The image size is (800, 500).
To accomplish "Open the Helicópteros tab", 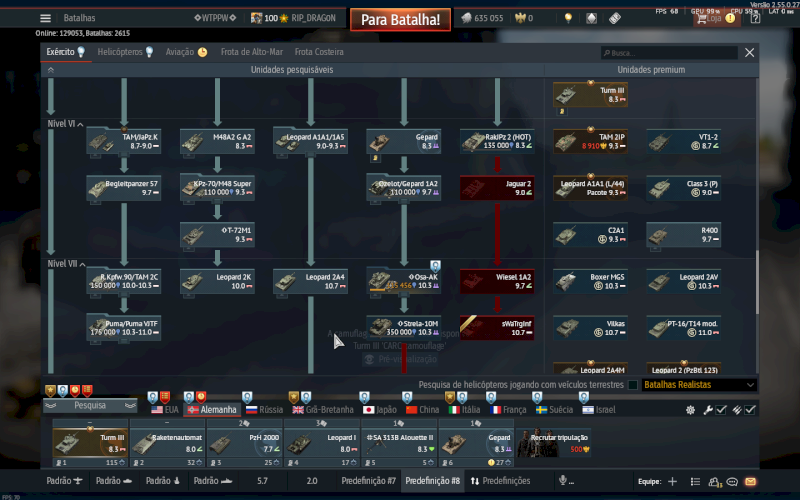I will point(125,52).
